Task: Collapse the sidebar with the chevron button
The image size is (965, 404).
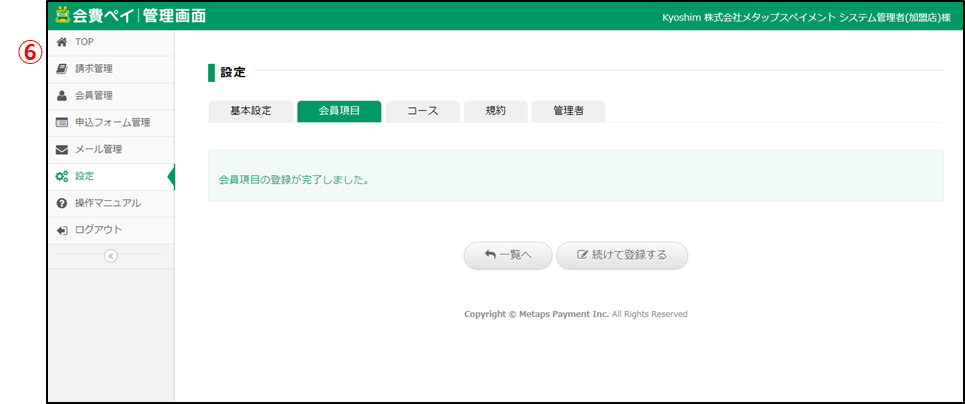Action: [110, 256]
